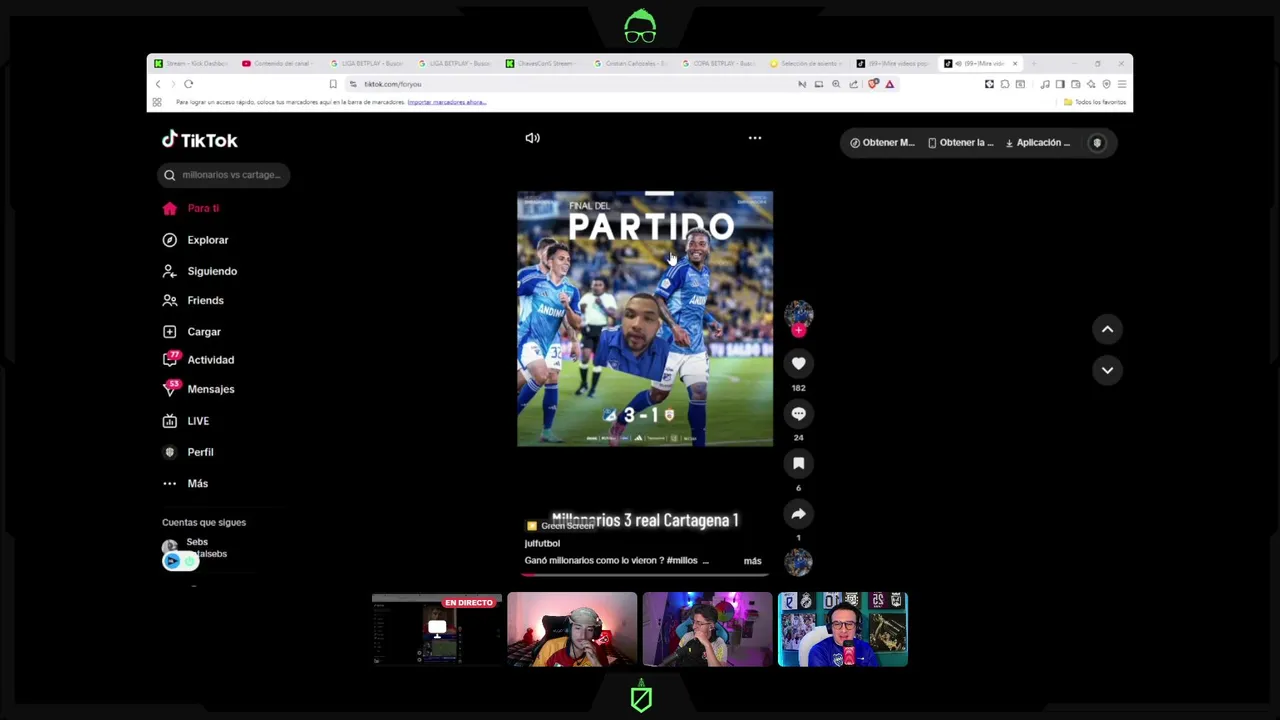This screenshot has width=1280, height=720.
Task: Click Aplicación download button
Action: (x=1038, y=143)
